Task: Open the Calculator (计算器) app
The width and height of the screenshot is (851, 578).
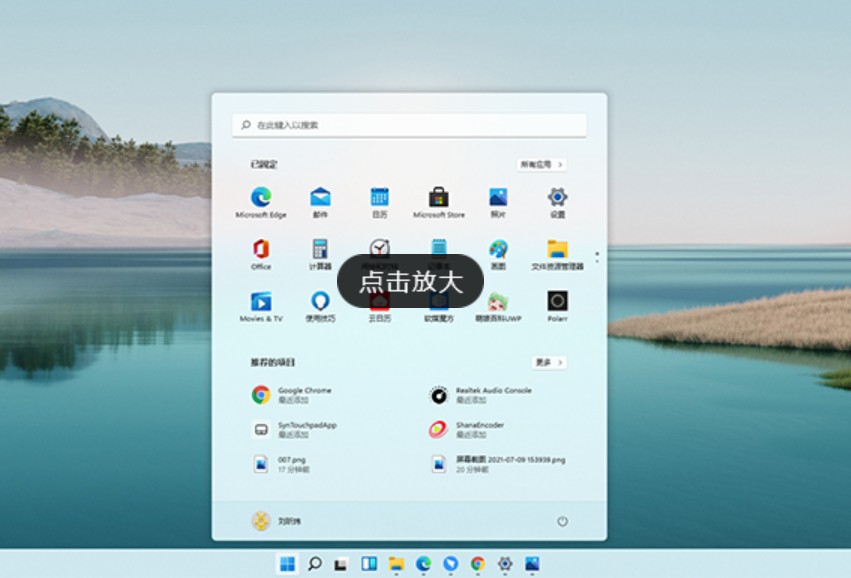Action: [320, 250]
